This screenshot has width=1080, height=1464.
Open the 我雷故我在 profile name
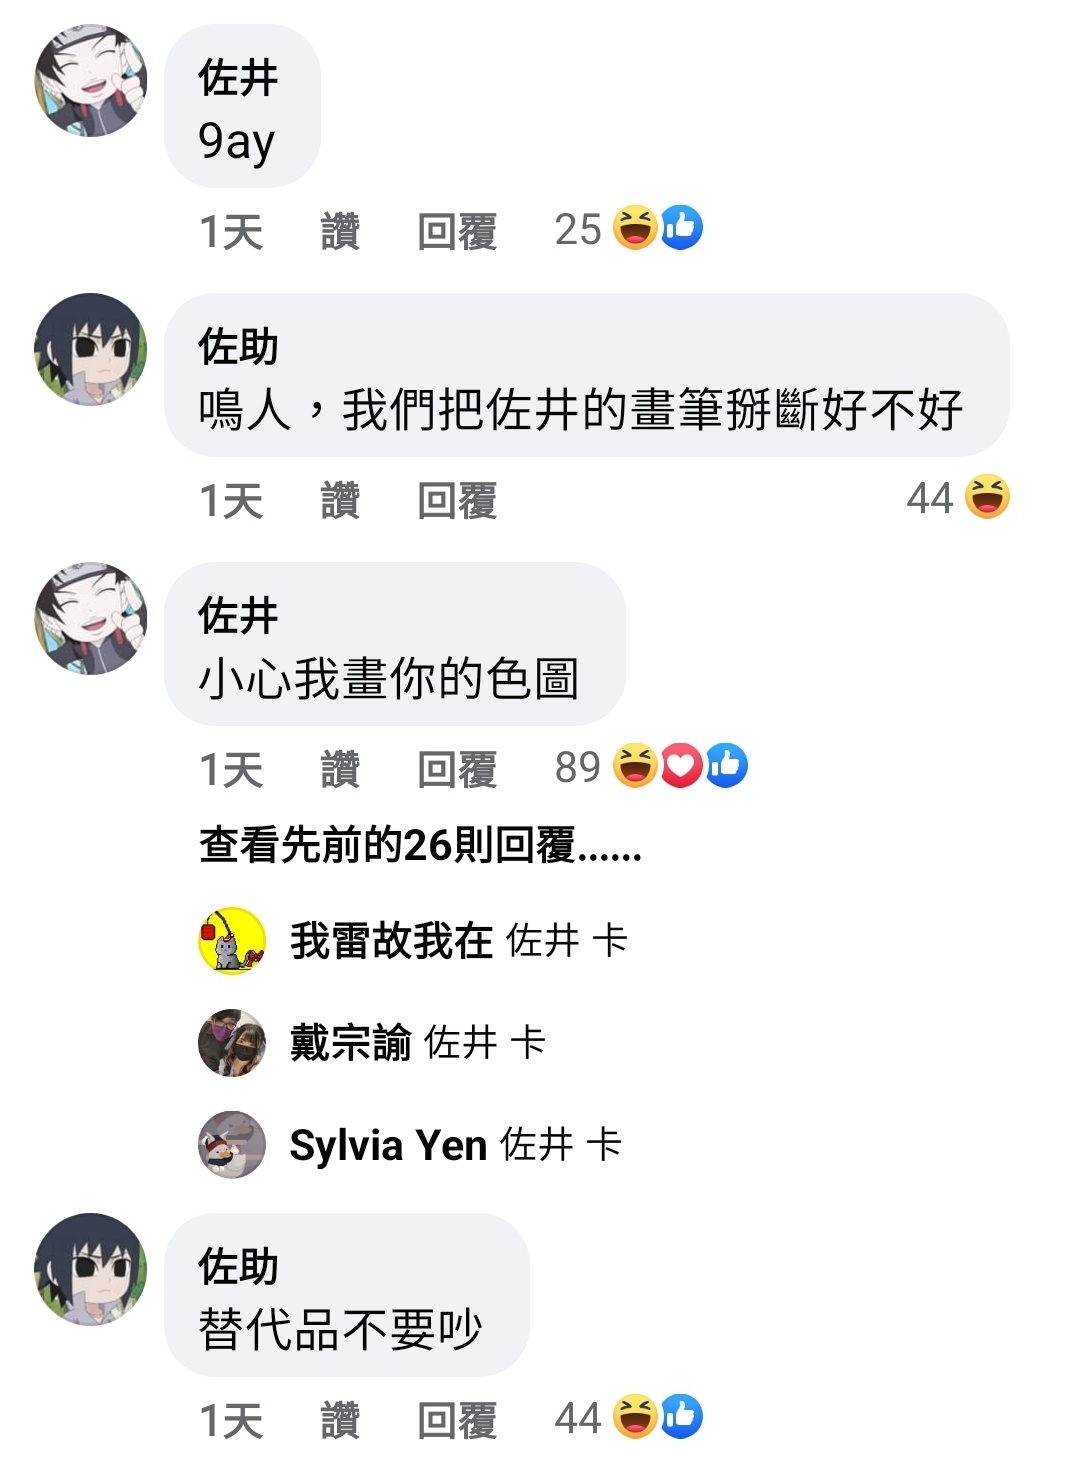[x=391, y=941]
